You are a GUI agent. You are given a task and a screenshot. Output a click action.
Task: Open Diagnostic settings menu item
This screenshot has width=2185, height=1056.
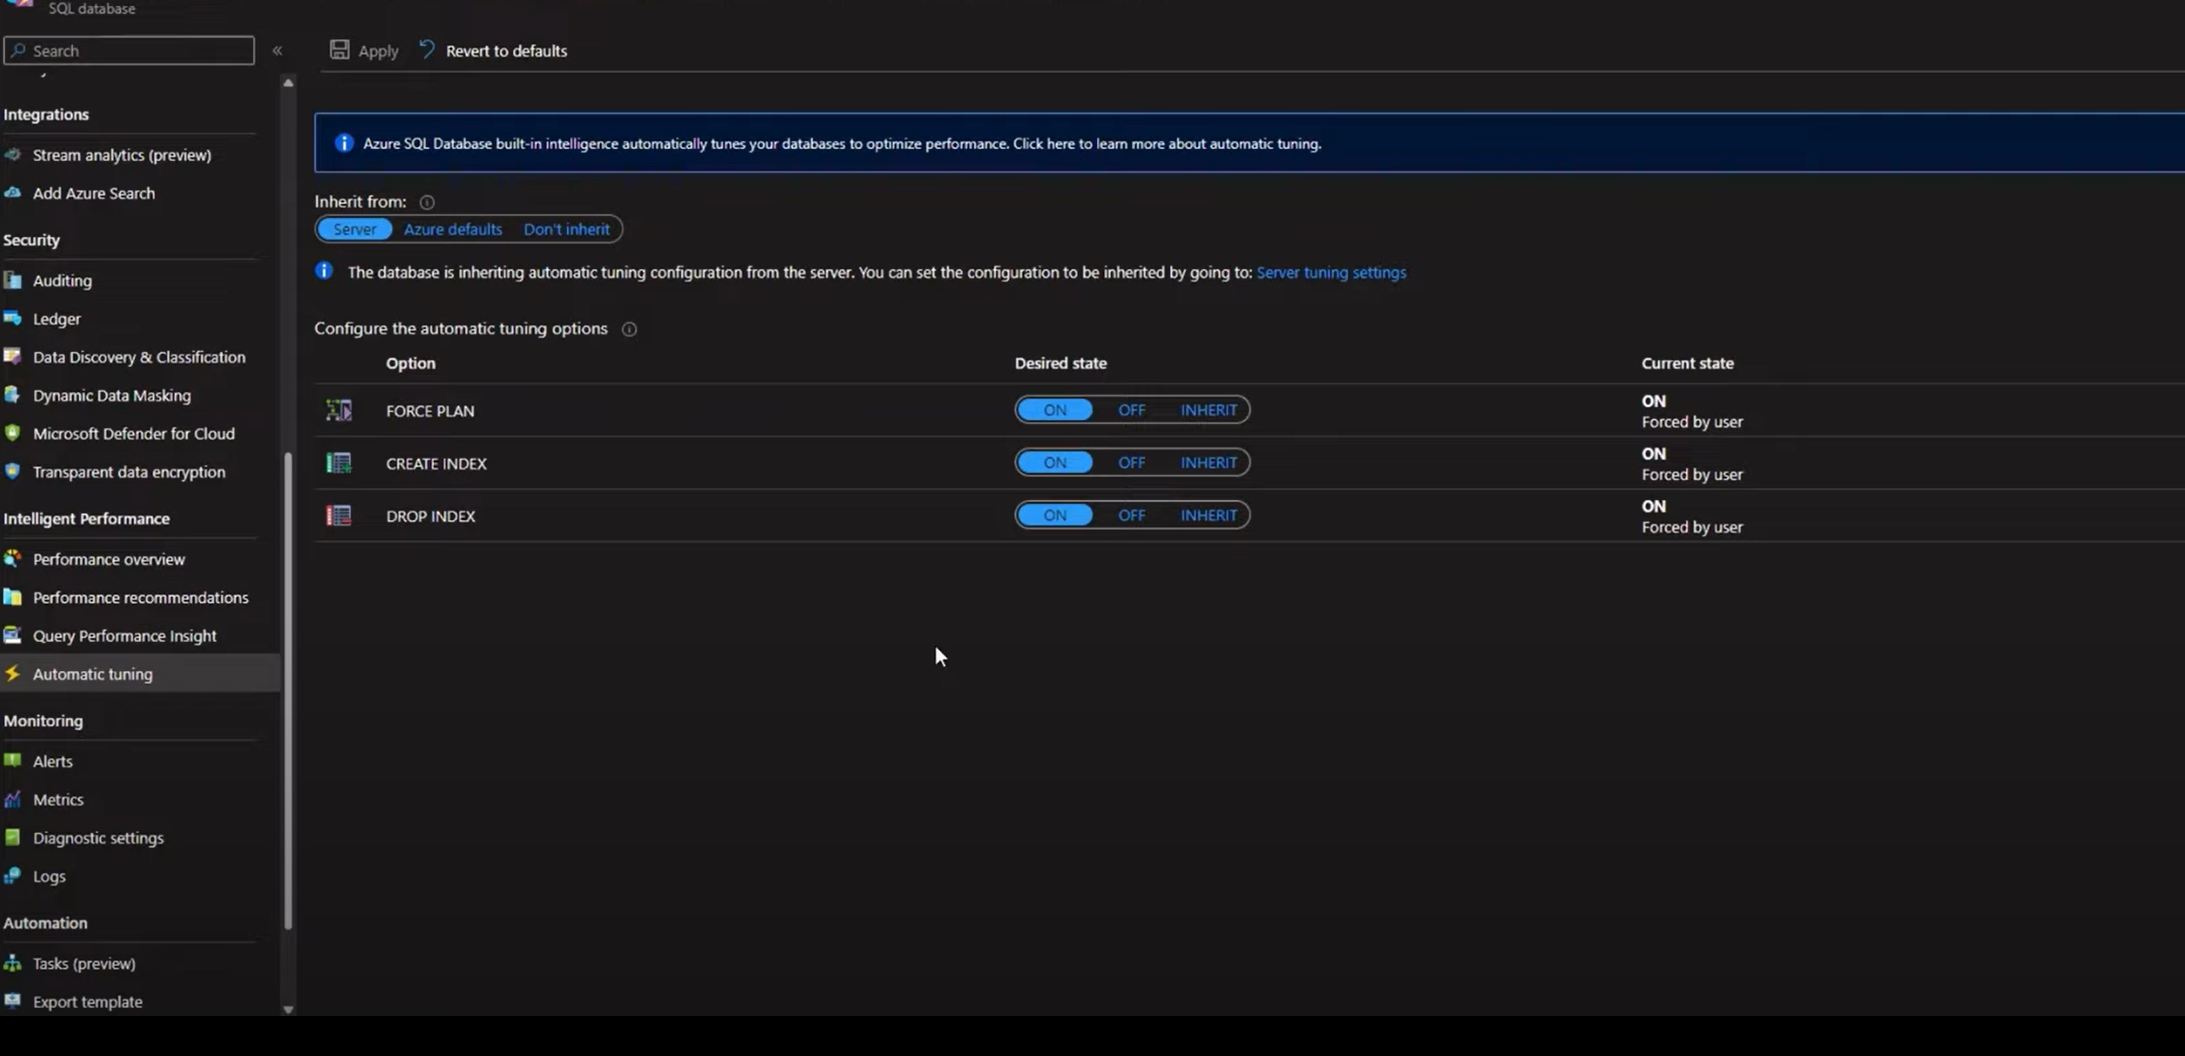tap(98, 837)
